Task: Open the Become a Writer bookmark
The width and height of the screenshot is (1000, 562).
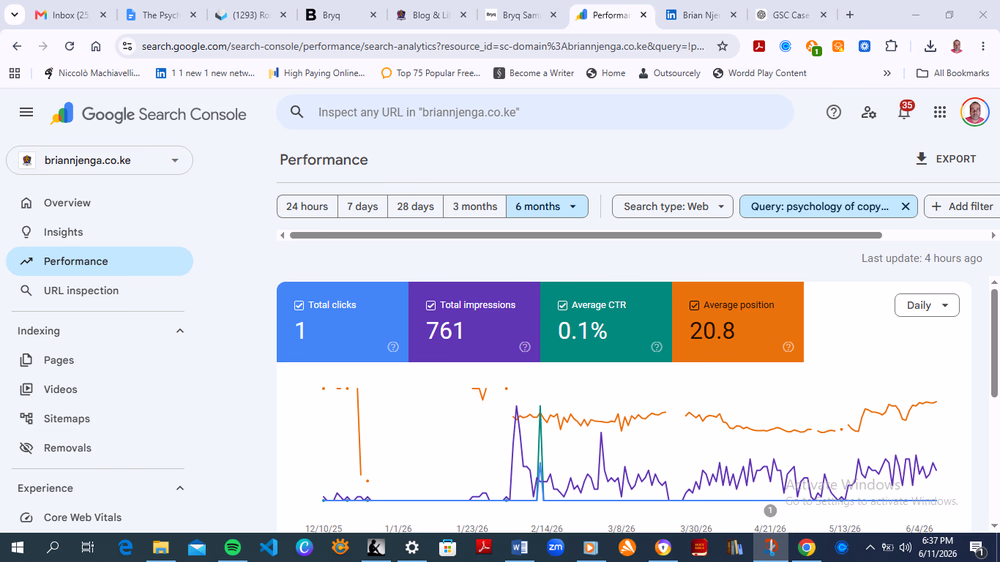Action: click(x=534, y=73)
